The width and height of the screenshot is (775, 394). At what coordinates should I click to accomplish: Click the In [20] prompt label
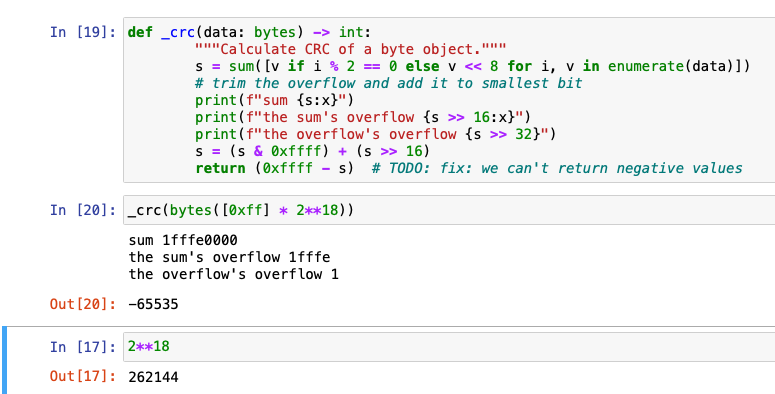pos(83,210)
